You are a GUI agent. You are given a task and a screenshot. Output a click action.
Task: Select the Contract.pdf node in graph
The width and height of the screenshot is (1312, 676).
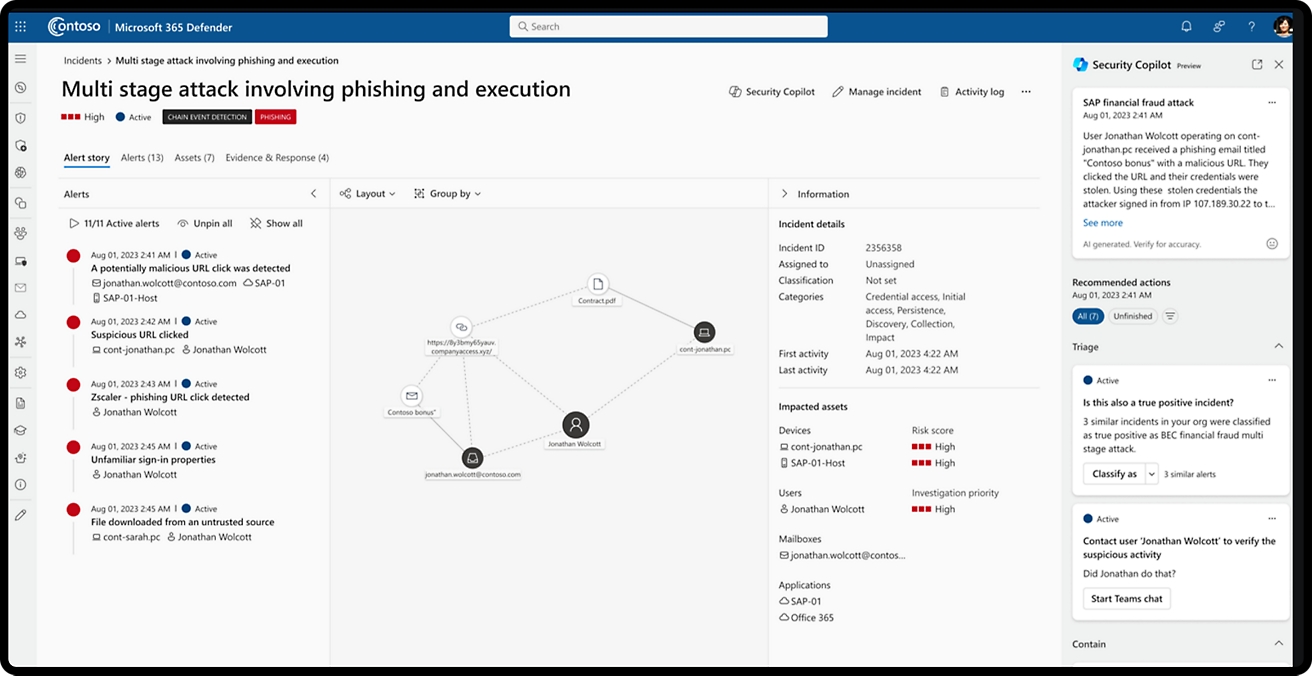(x=597, y=285)
